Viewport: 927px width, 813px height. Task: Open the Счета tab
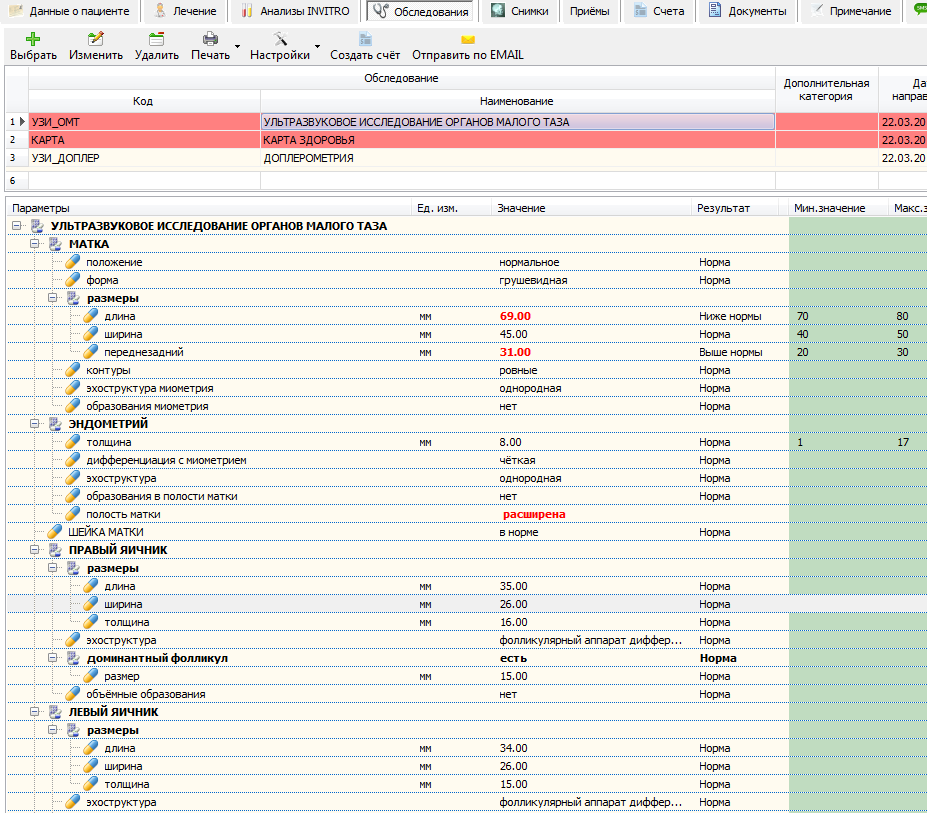[x=659, y=11]
